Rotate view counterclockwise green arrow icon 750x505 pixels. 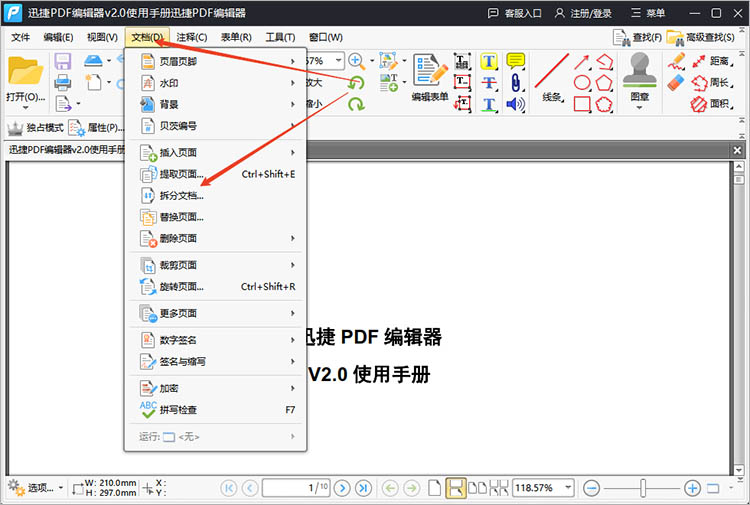click(x=356, y=83)
